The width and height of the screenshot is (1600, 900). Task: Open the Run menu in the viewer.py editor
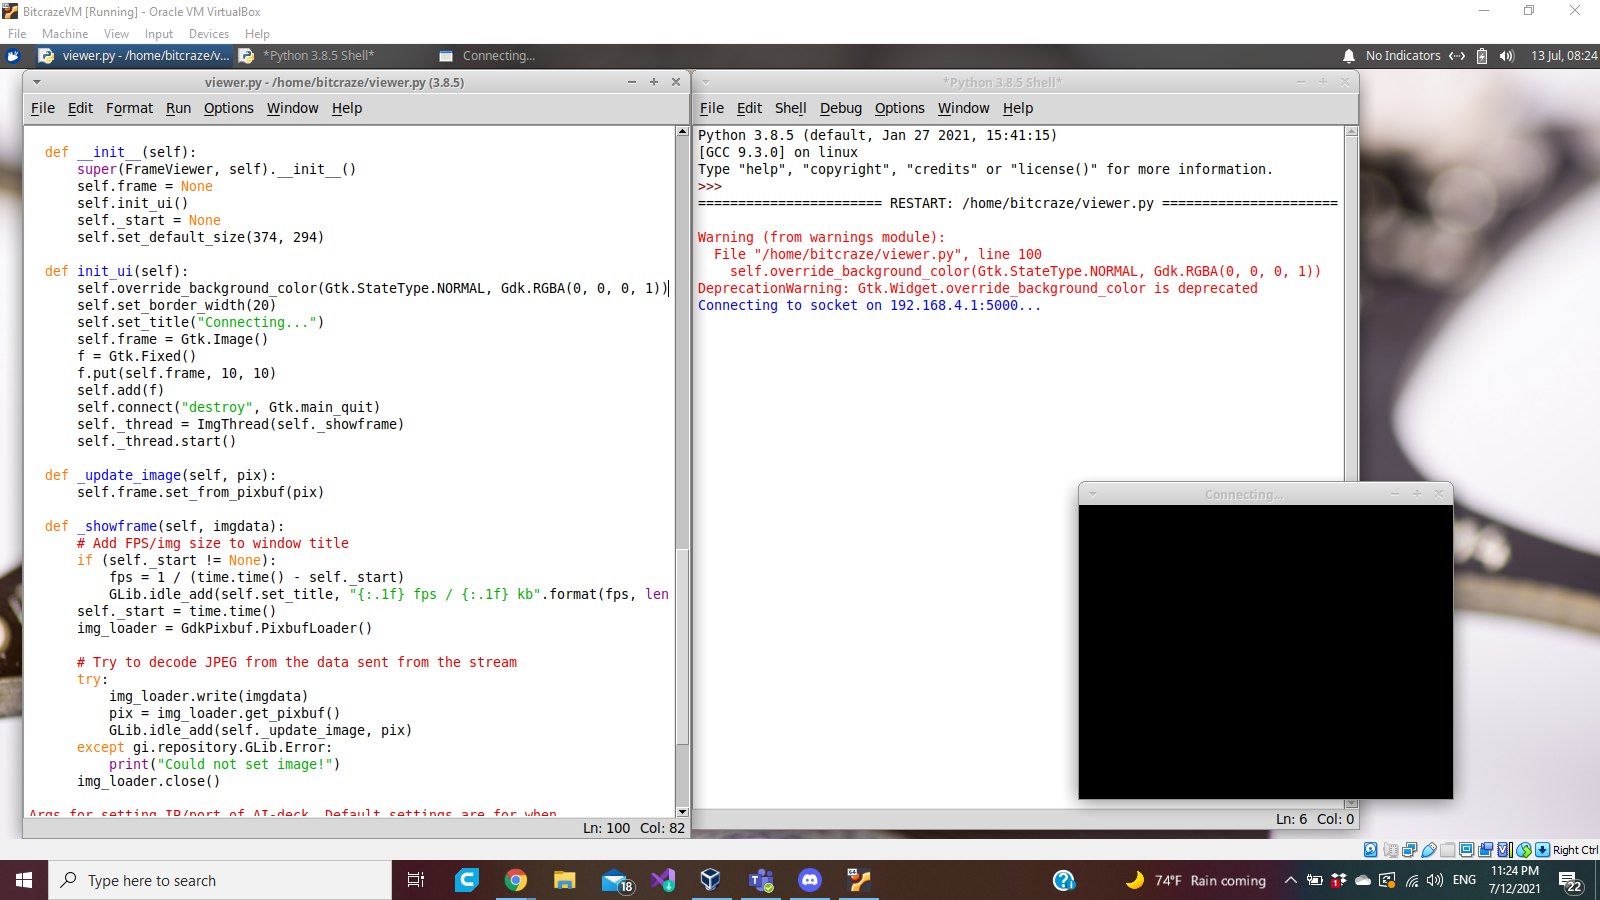point(178,108)
